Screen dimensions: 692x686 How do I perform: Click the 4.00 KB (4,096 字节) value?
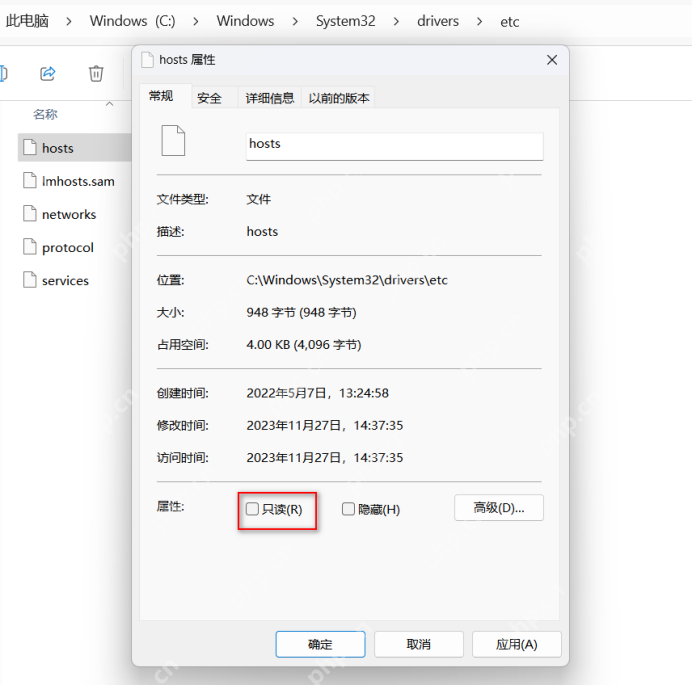[304, 345]
